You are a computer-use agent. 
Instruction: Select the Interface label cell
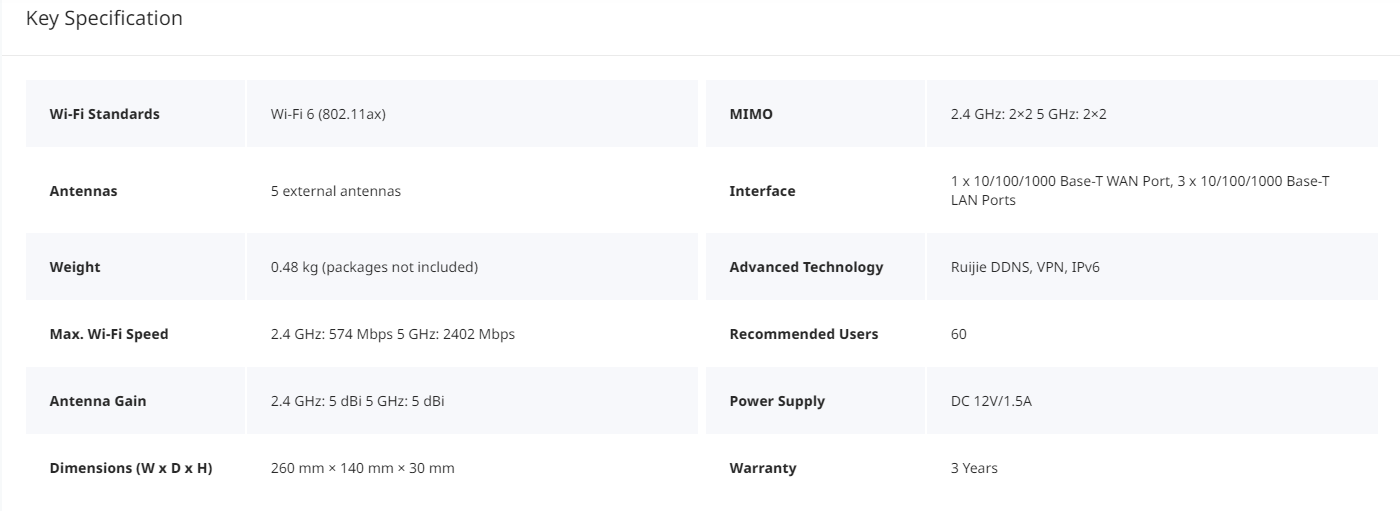click(815, 191)
